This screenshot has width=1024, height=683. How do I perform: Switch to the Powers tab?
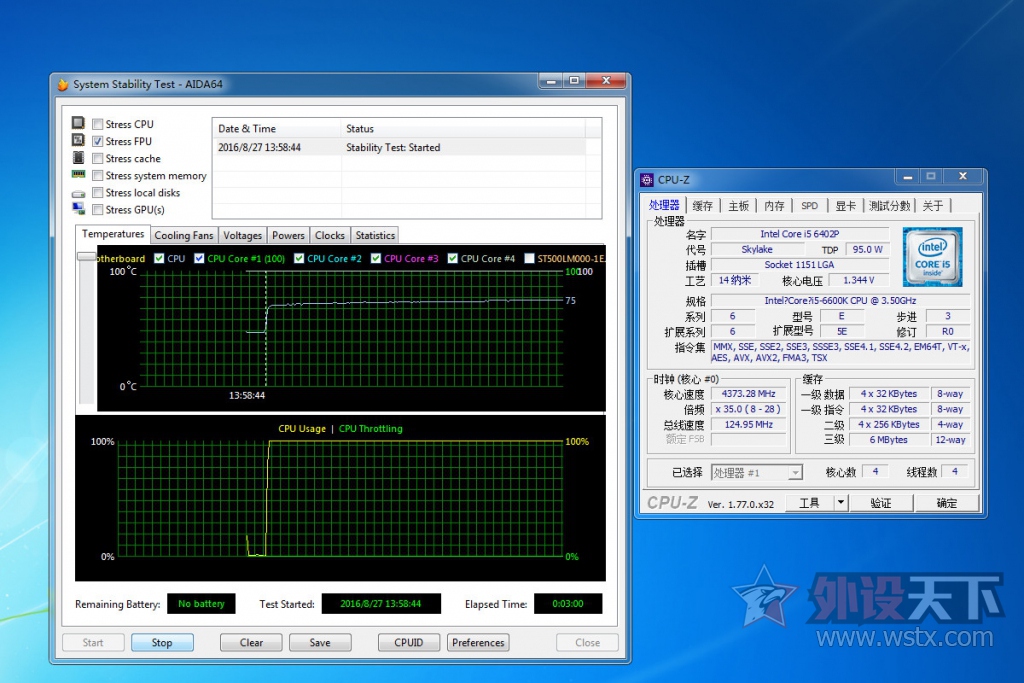coord(288,235)
